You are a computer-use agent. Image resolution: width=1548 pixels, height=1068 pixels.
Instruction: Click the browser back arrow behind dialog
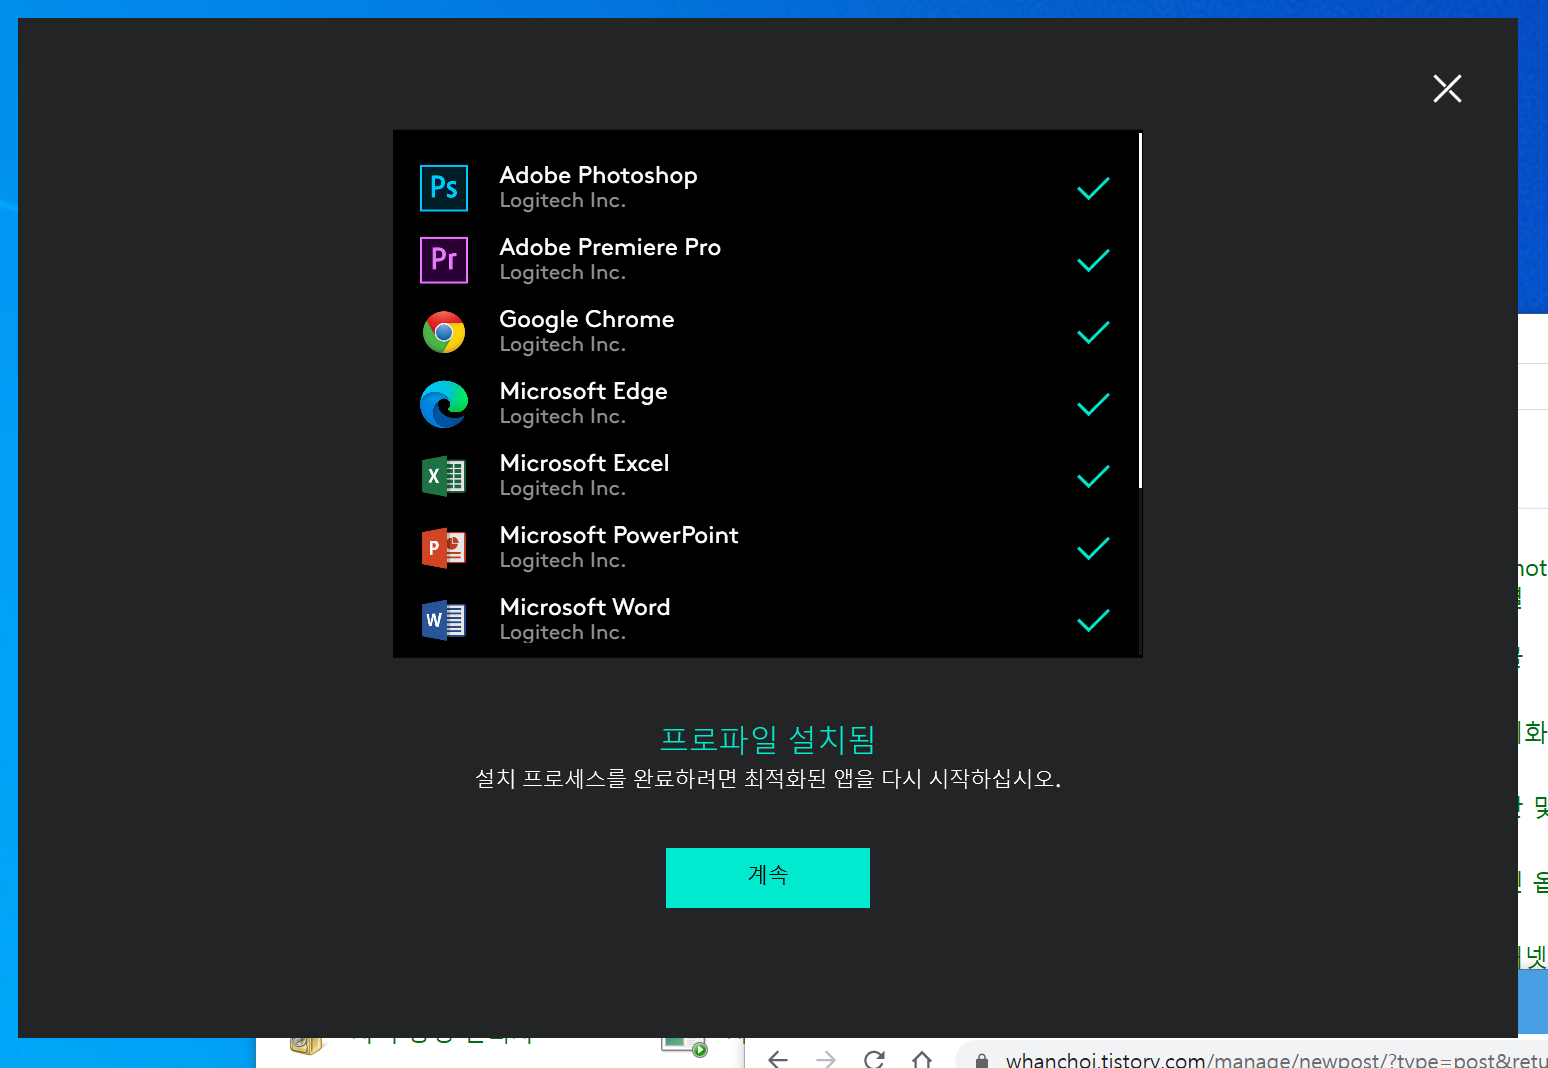(x=777, y=1058)
